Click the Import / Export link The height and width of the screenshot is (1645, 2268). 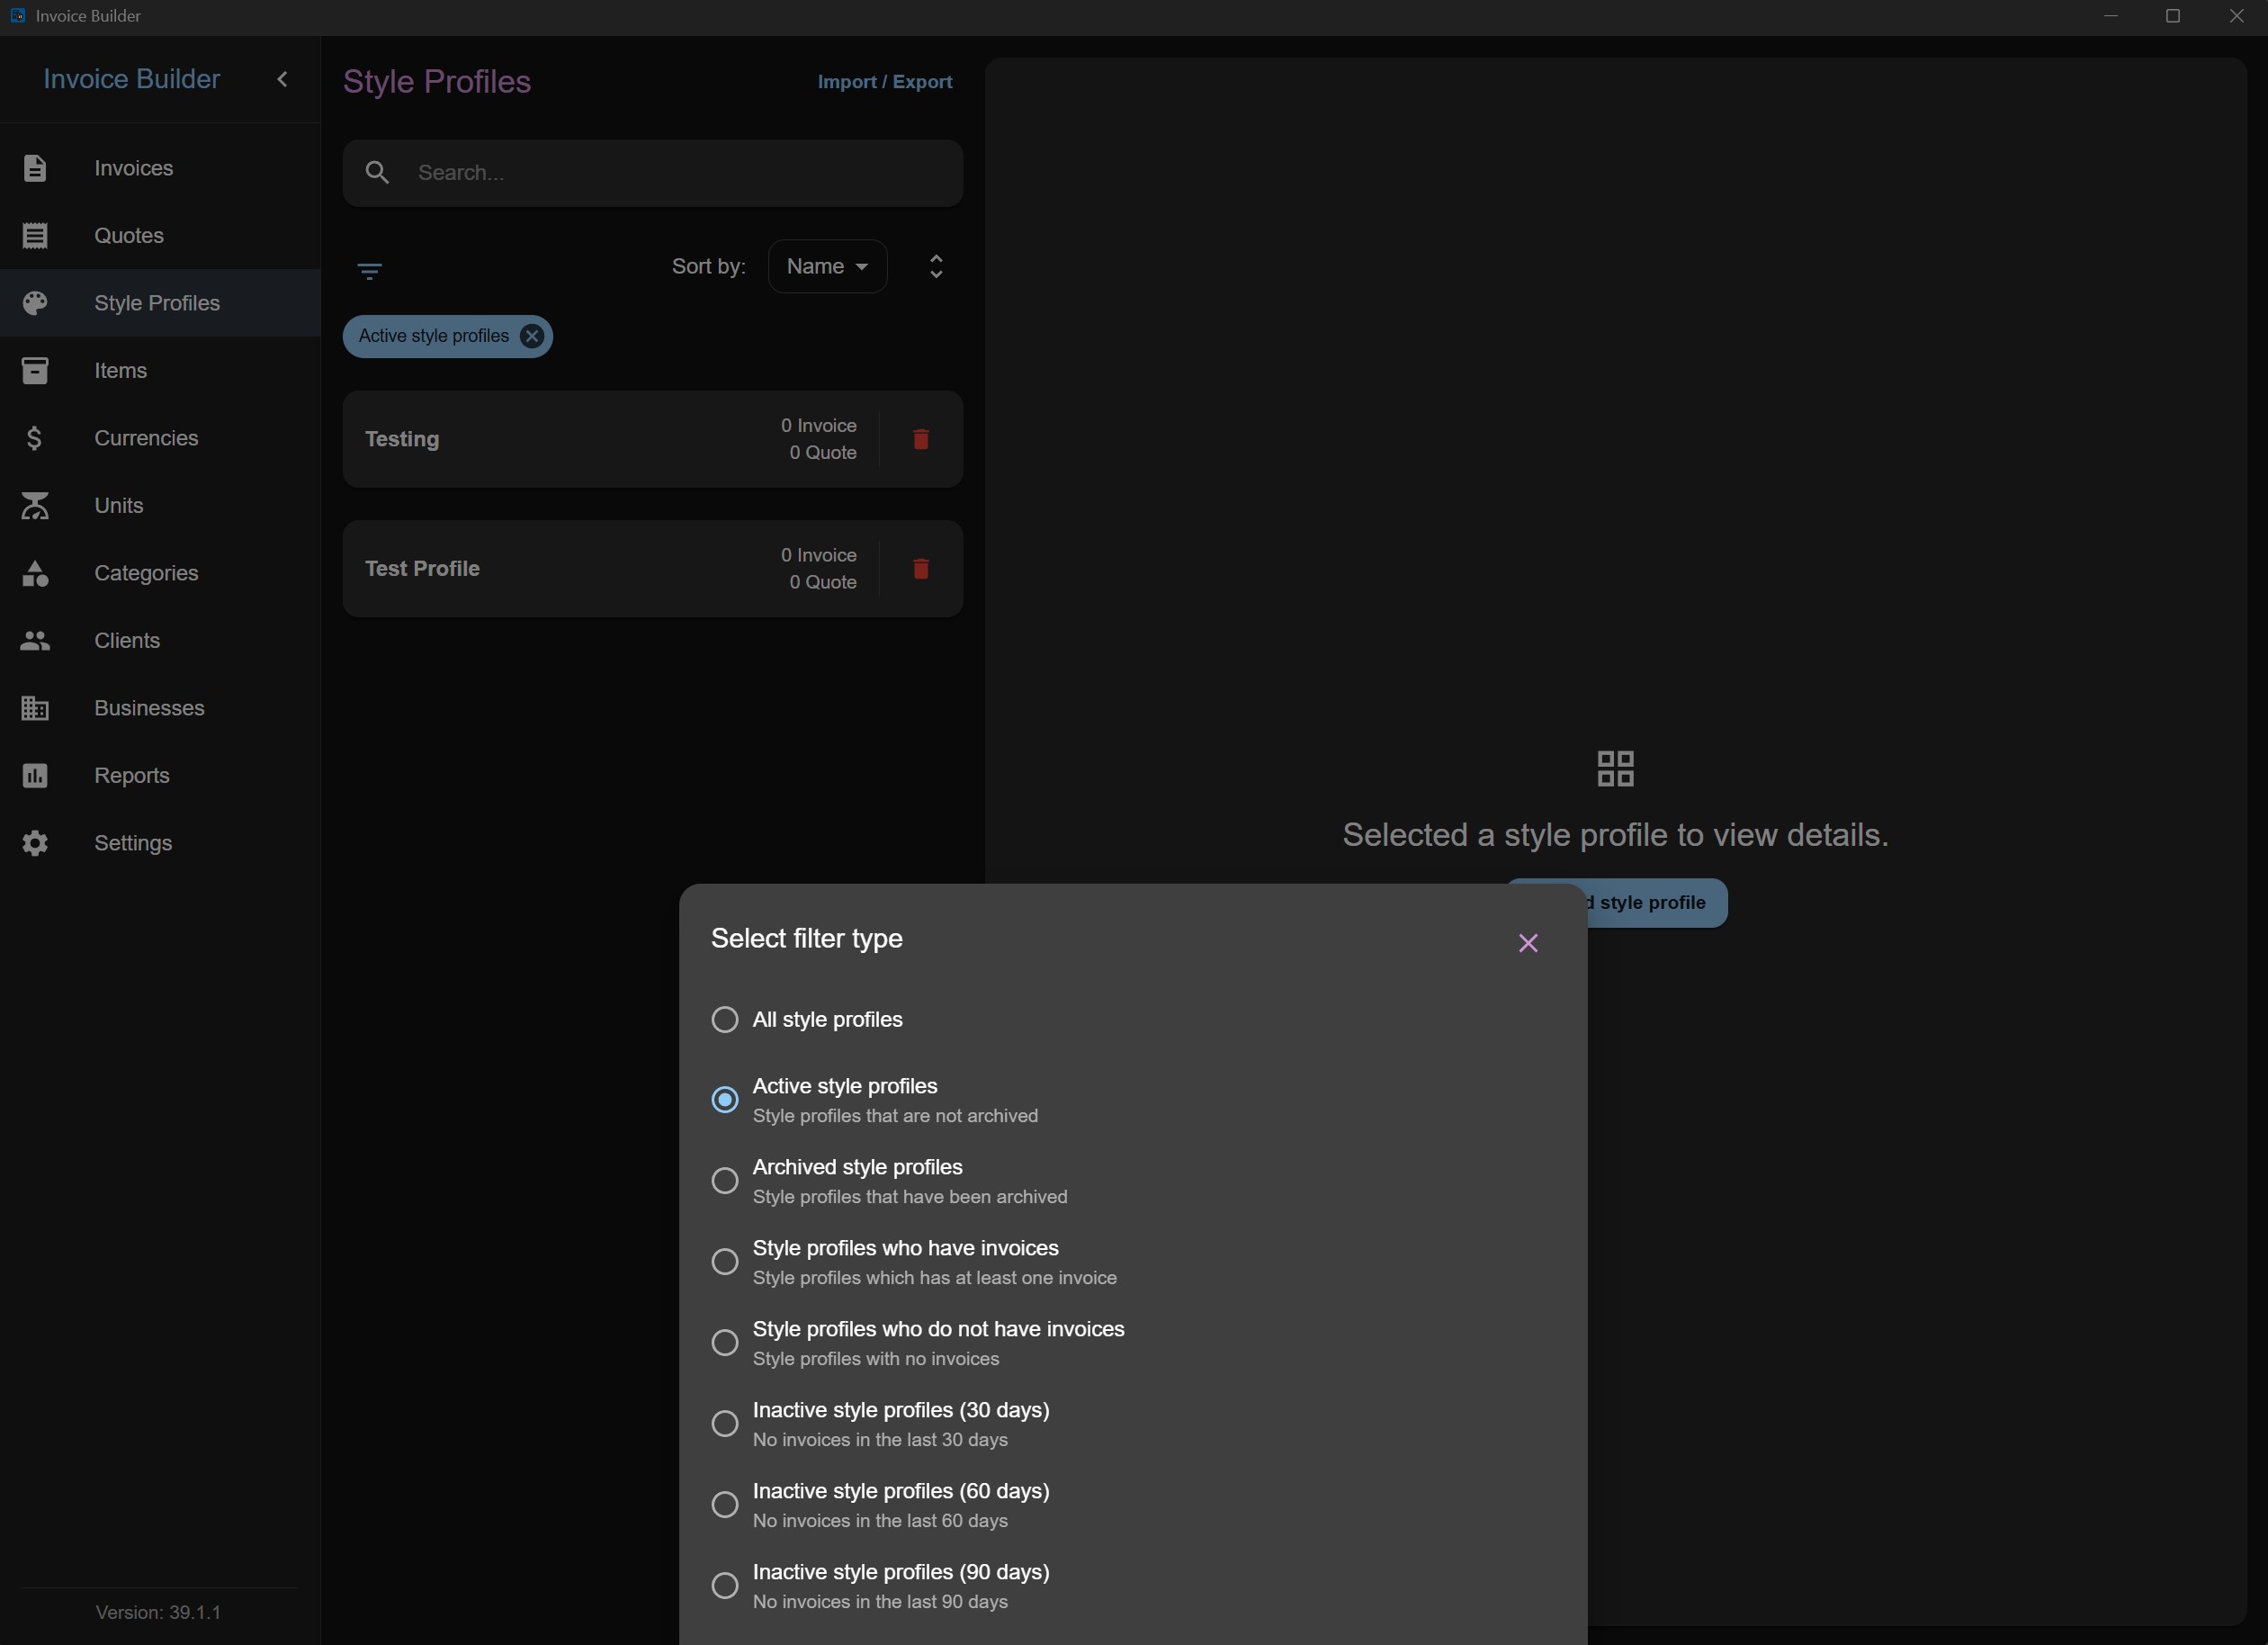(884, 82)
